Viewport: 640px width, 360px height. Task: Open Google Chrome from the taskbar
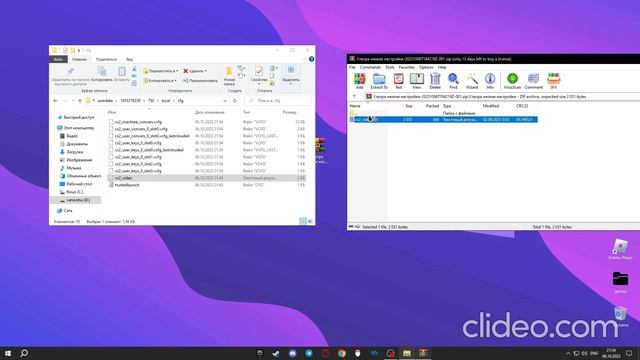[x=341, y=353]
